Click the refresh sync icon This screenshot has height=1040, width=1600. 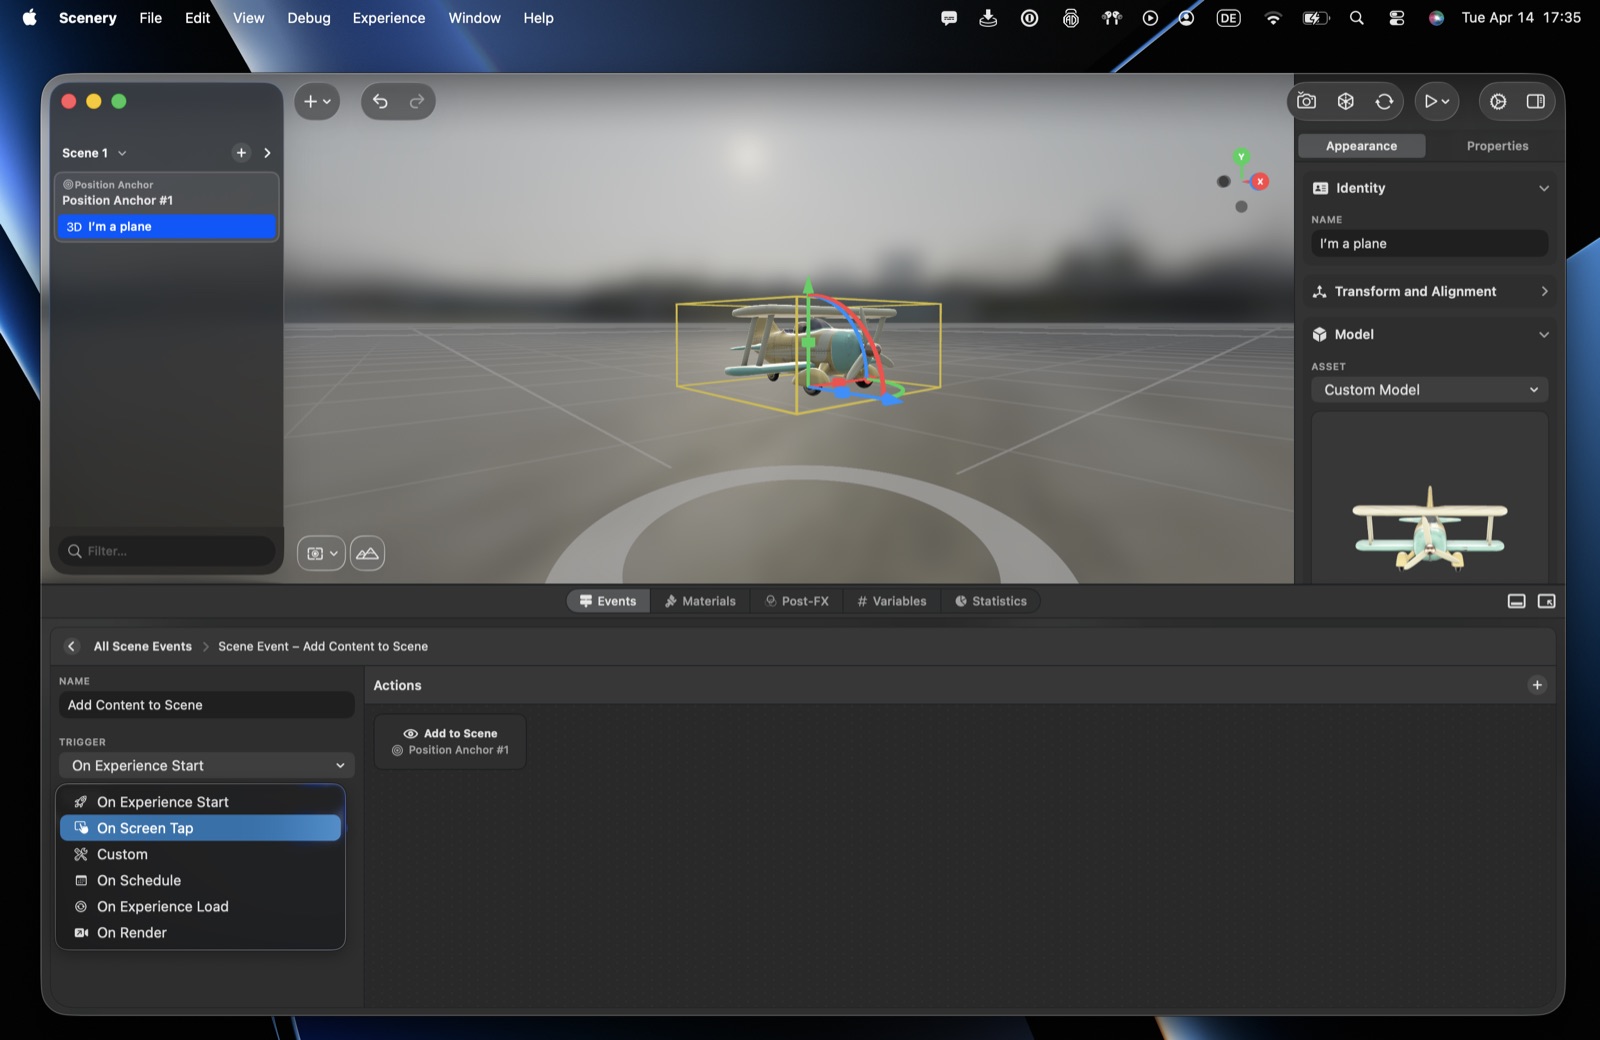tap(1384, 101)
